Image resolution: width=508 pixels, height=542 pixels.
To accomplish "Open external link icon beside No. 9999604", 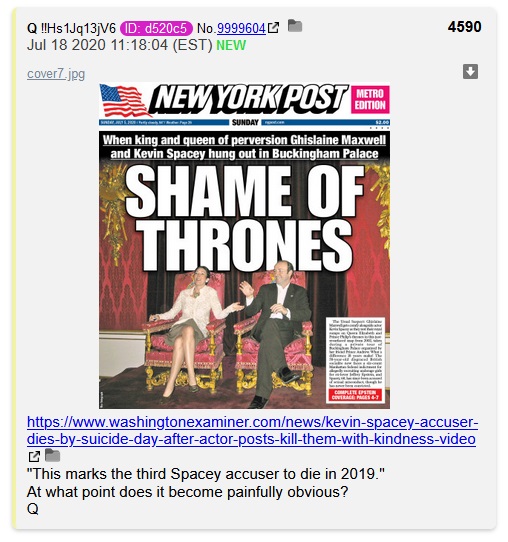I will click(273, 28).
